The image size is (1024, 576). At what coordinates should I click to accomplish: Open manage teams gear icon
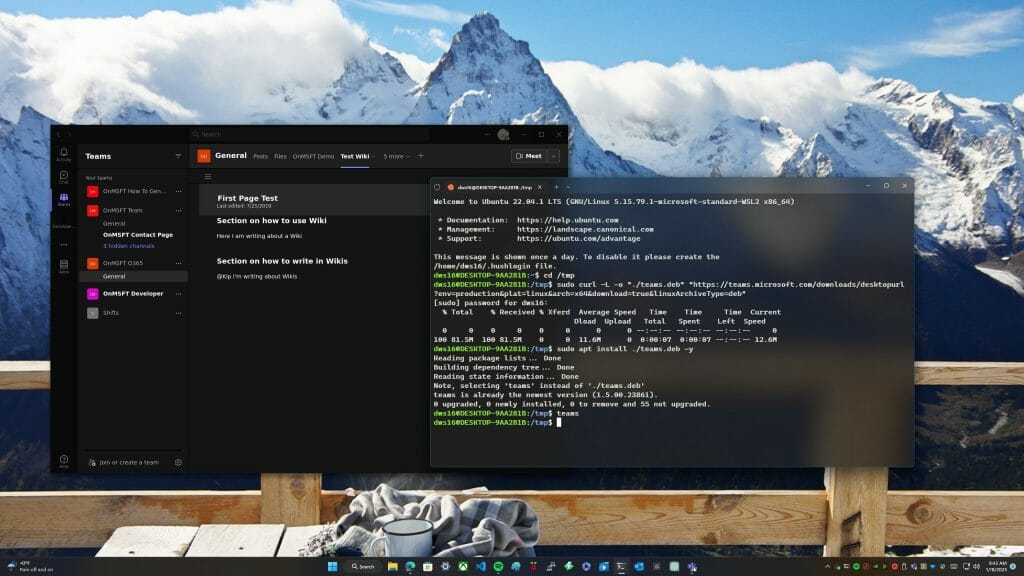coord(178,462)
